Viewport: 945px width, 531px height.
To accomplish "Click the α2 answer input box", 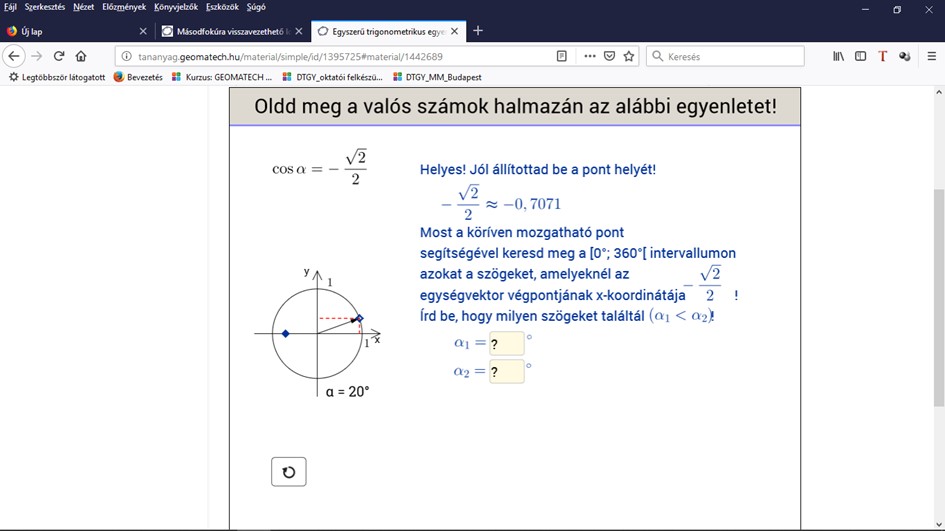I will tap(506, 371).
